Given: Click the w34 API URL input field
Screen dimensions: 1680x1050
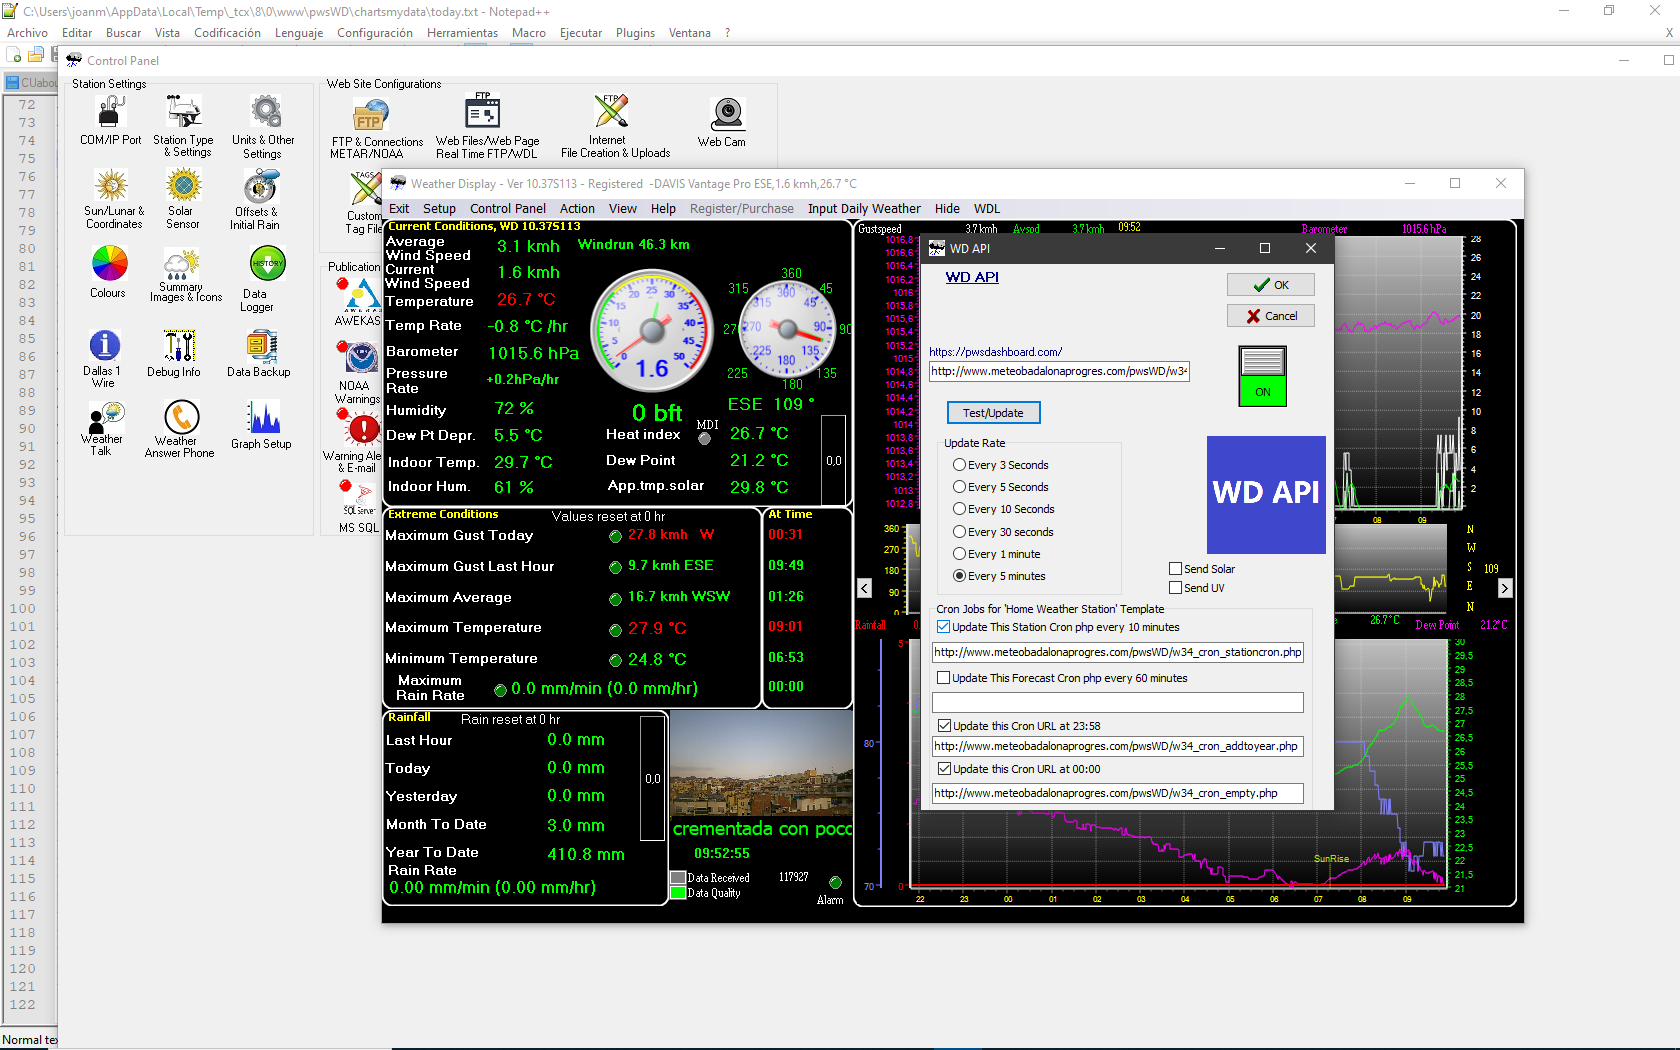Looking at the screenshot, I should pyautogui.click(x=1059, y=371).
